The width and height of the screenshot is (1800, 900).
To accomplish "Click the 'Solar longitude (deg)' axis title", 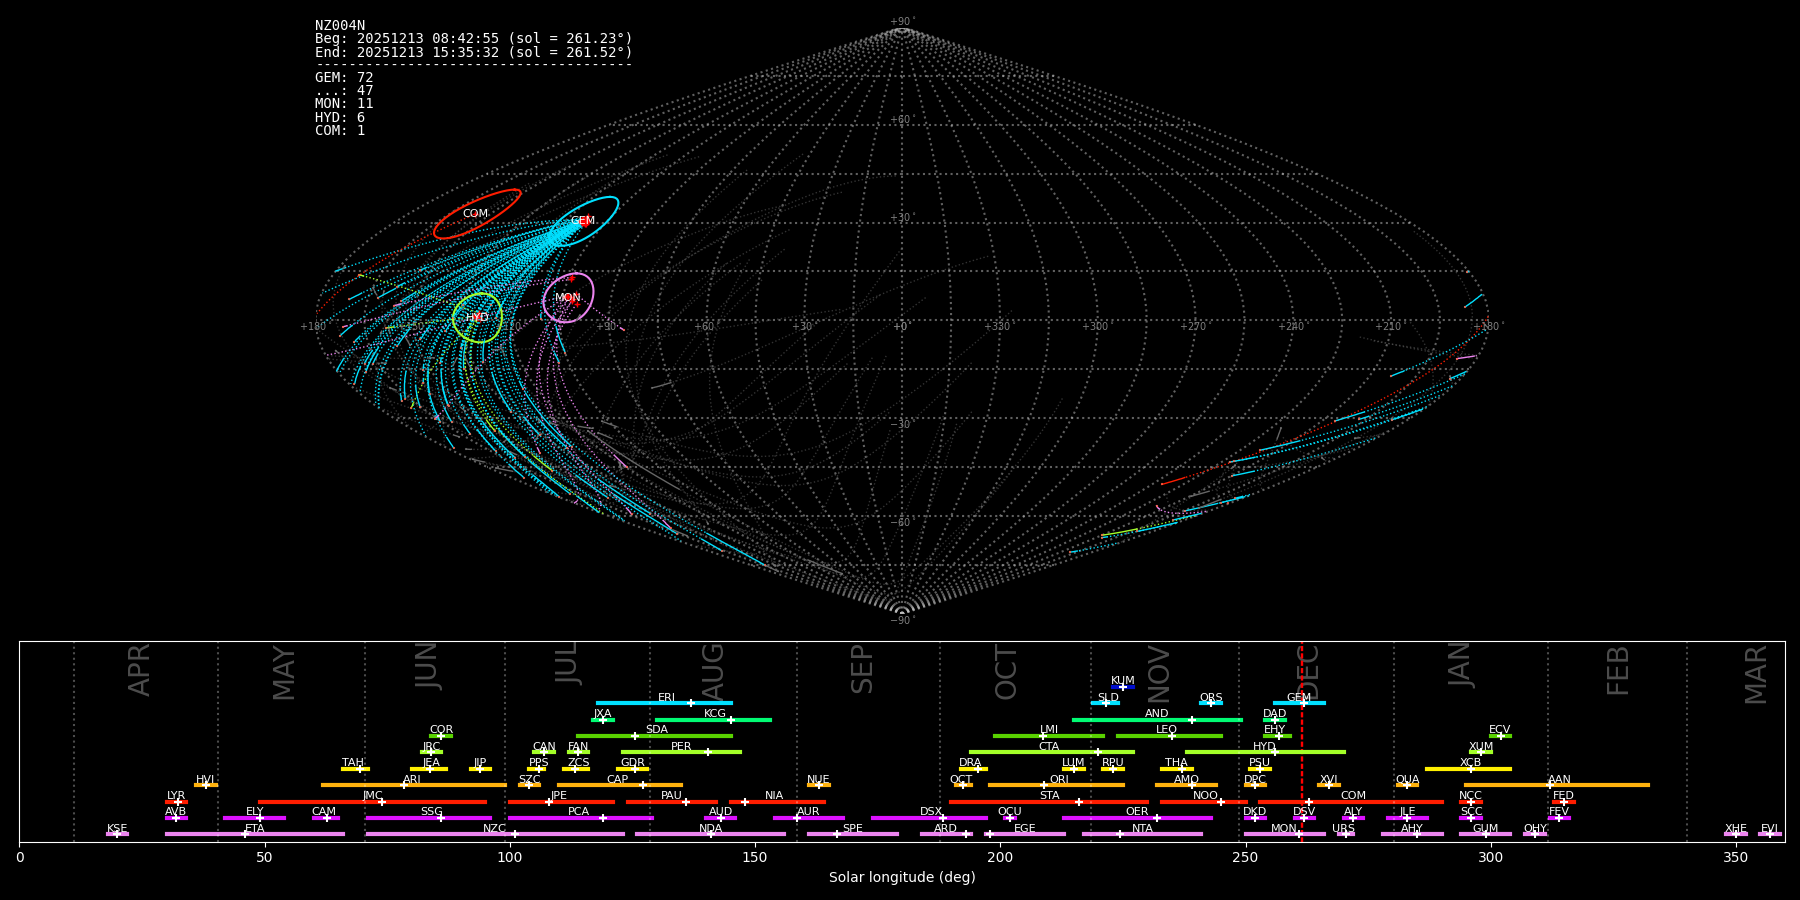I will (902, 878).
